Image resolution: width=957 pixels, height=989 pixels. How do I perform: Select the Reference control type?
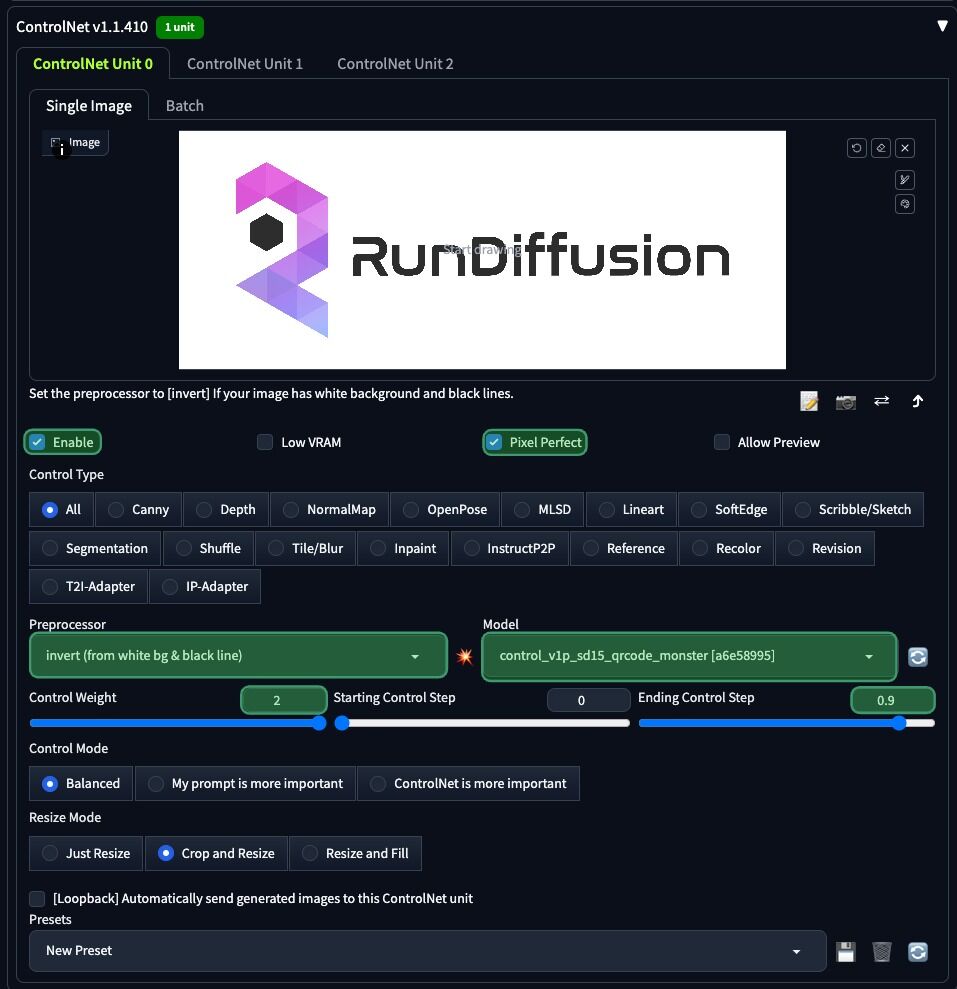pyautogui.click(x=624, y=548)
